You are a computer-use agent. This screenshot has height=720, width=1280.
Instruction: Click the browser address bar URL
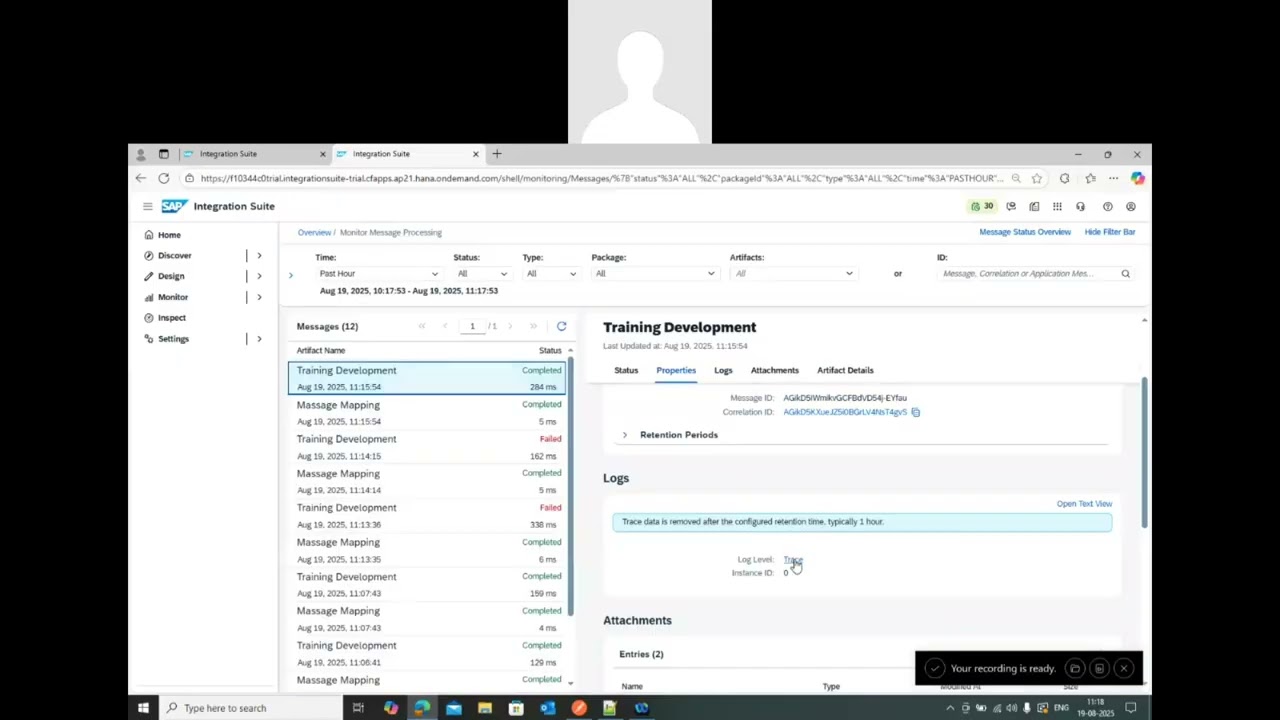(x=600, y=178)
